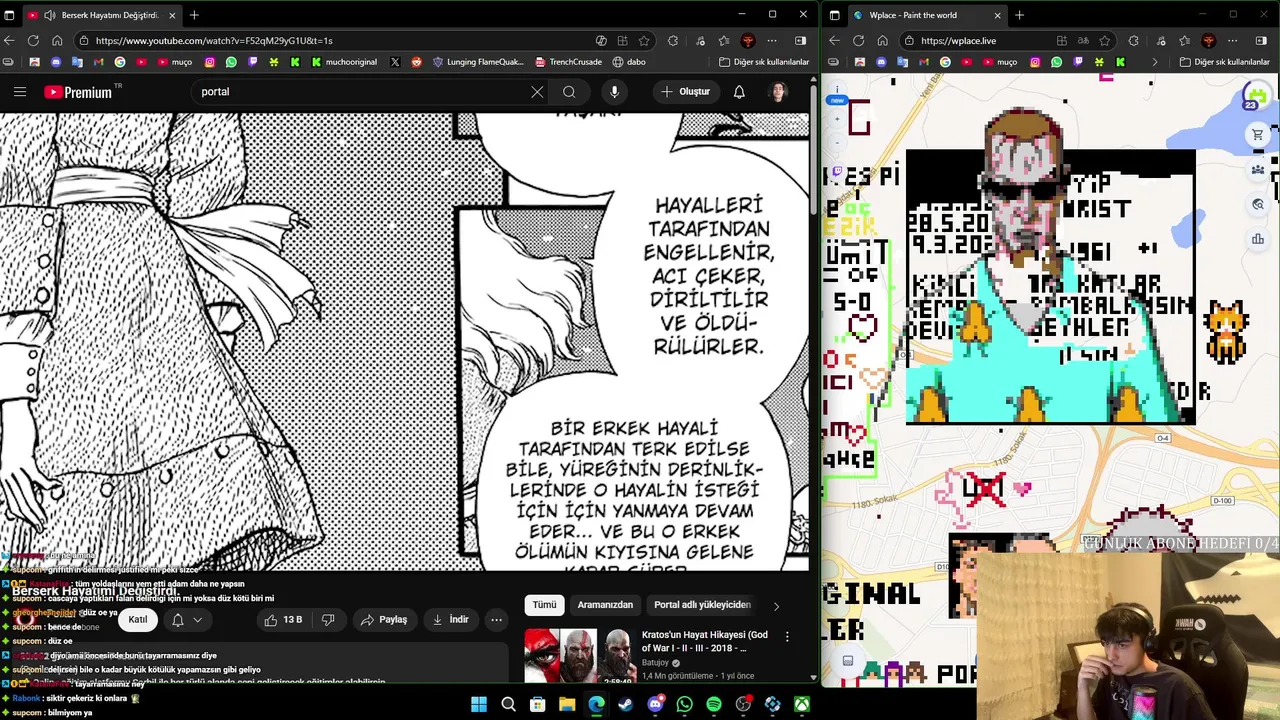The image size is (1280, 720).
Task: Open a new tab in YouTube window
Action: click(194, 15)
